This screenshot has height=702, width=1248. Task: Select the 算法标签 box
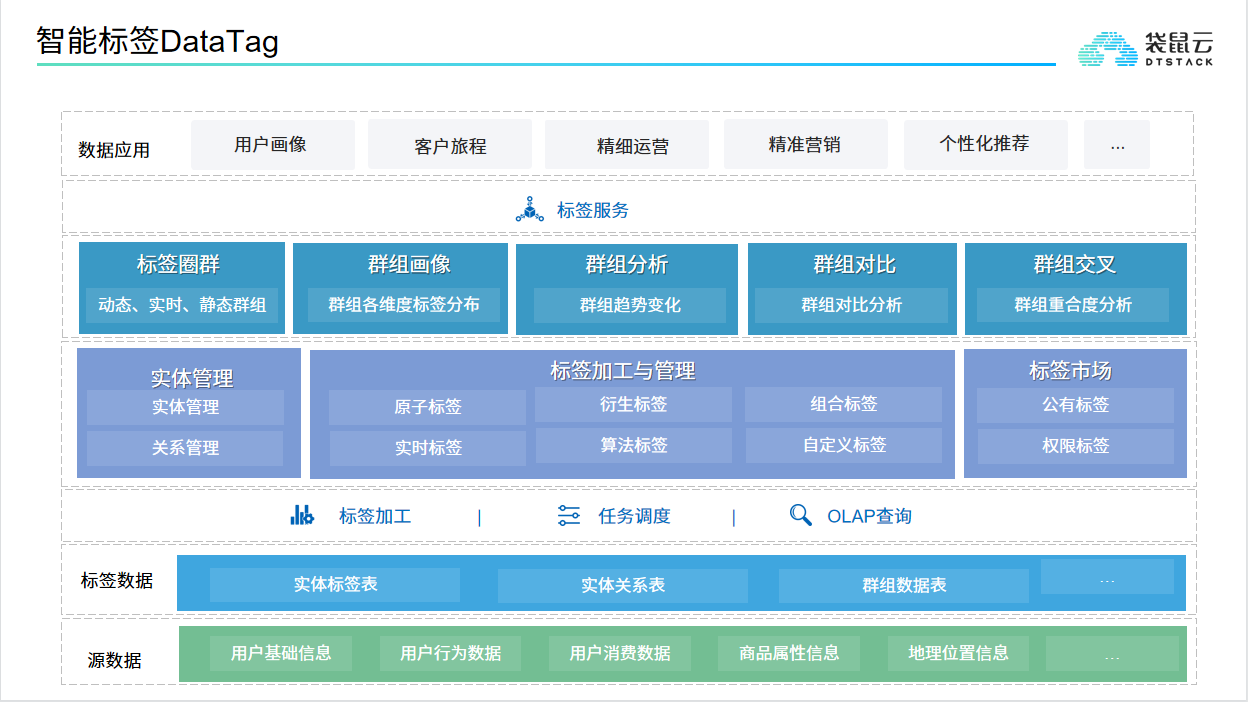pyautogui.click(x=634, y=445)
